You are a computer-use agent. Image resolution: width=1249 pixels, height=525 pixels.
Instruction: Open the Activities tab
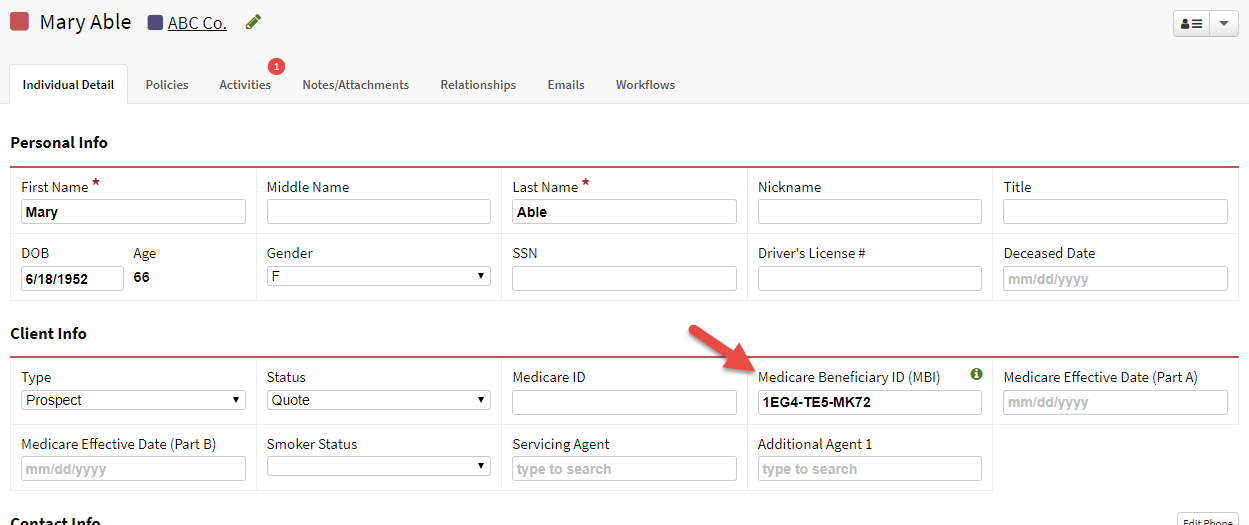pyautogui.click(x=245, y=85)
